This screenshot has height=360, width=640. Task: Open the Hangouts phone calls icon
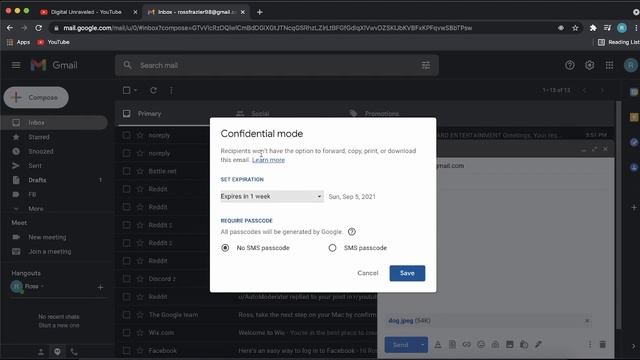click(x=74, y=351)
